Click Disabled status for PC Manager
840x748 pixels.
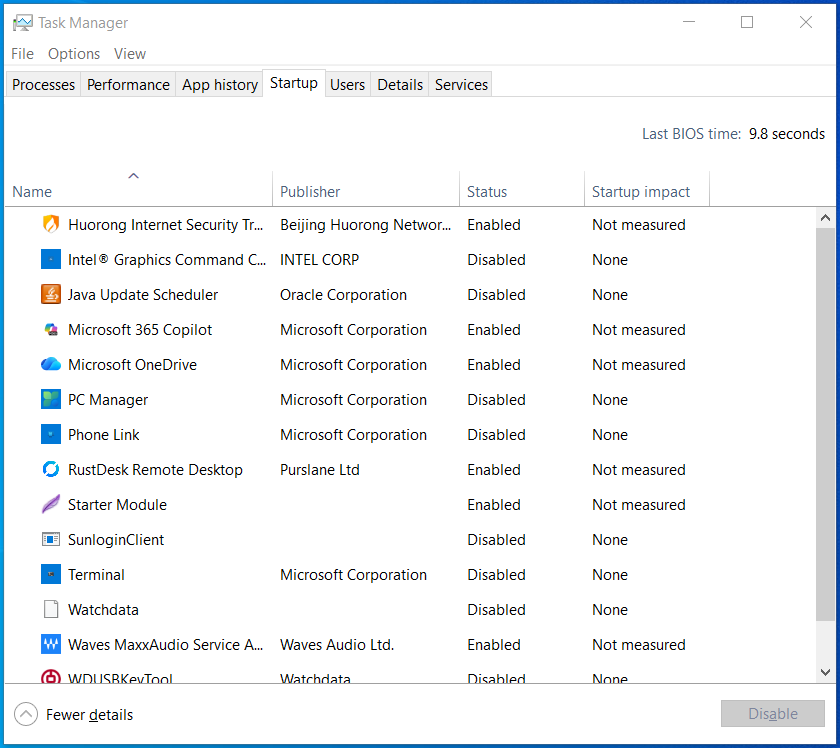click(x=496, y=399)
